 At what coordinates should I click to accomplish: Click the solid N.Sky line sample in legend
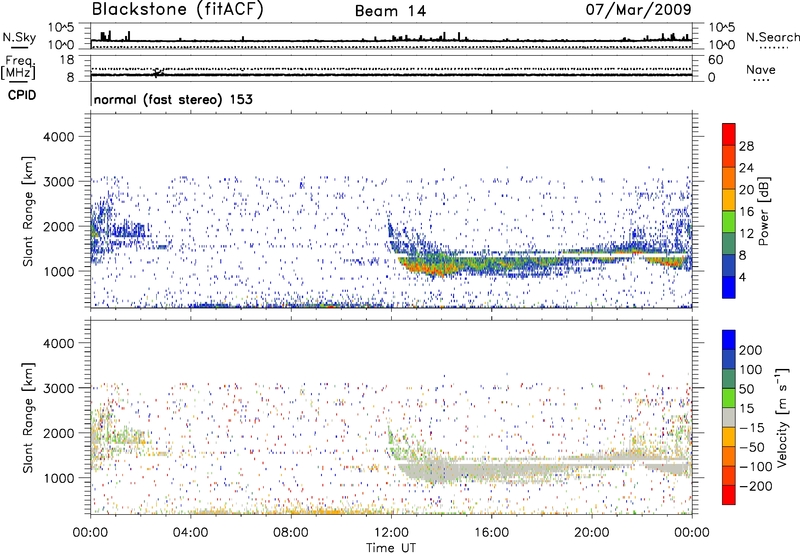[x=19, y=47]
